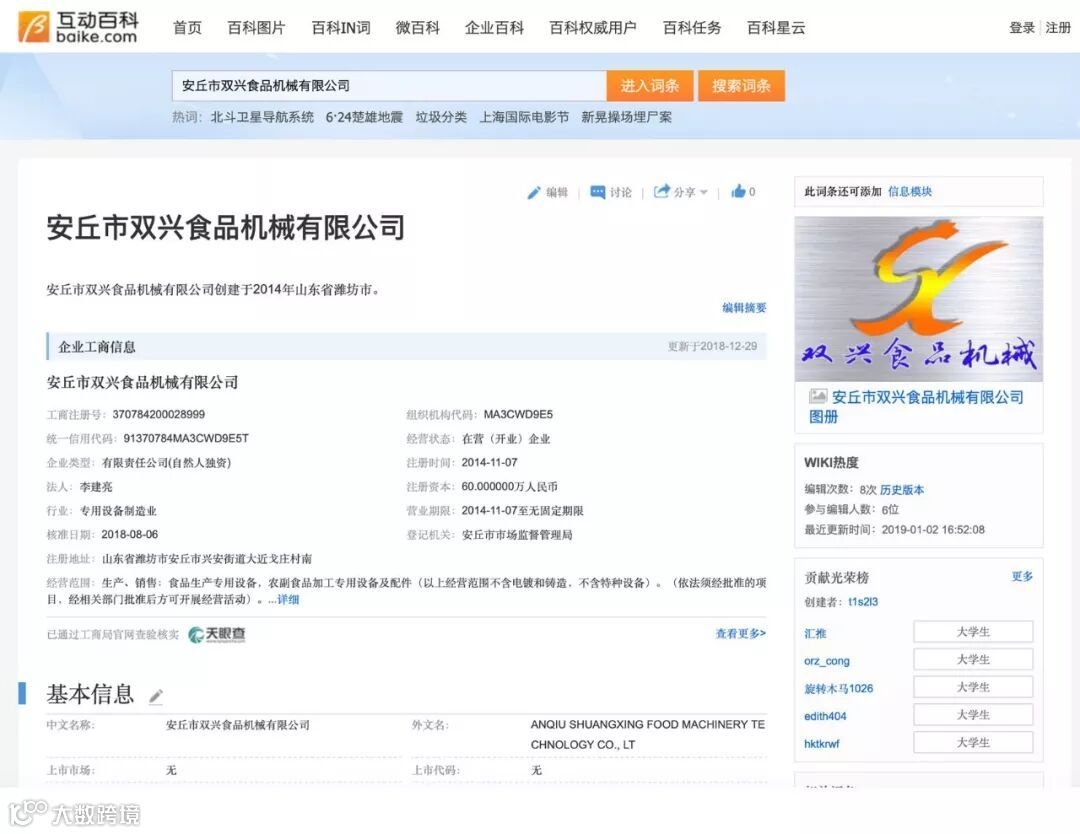Click the pencil edit icon beside 编辑
This screenshot has height=834, width=1080.
point(534,193)
